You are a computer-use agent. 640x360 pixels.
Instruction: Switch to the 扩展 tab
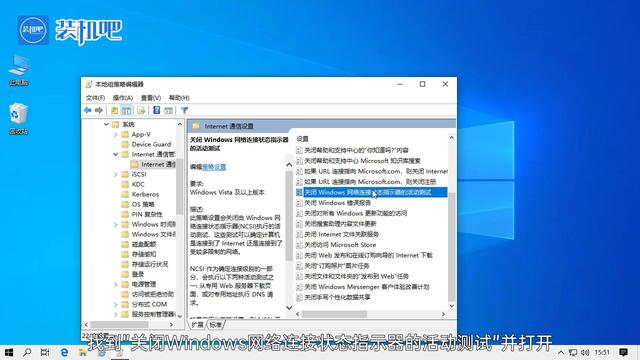click(x=198, y=325)
